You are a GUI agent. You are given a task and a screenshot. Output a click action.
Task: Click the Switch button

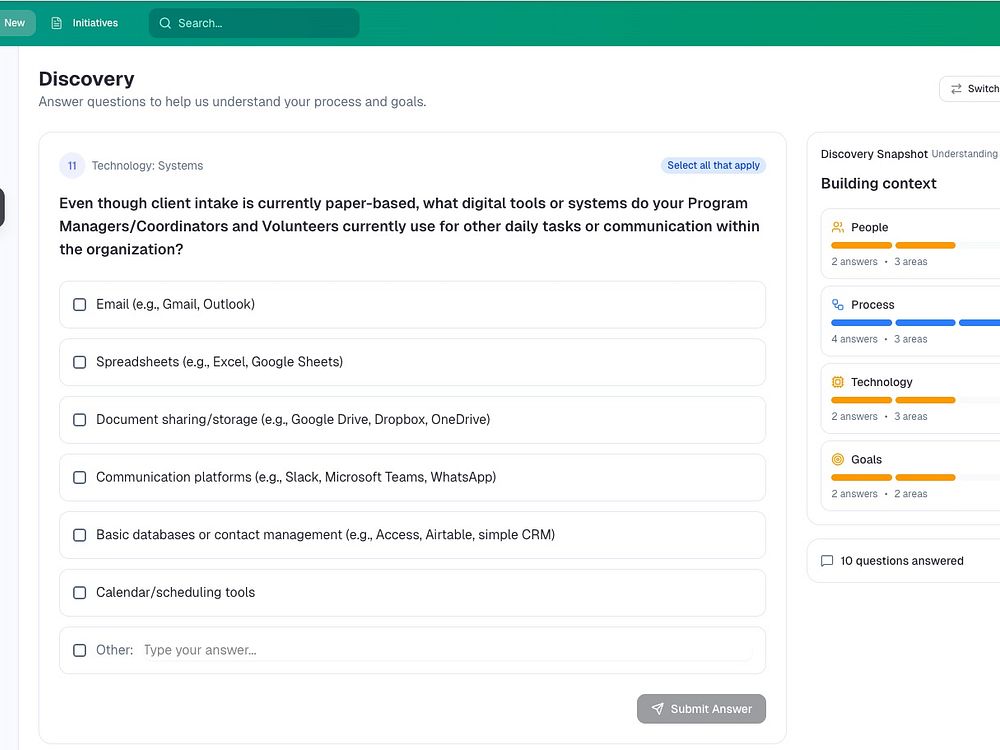[x=972, y=89]
